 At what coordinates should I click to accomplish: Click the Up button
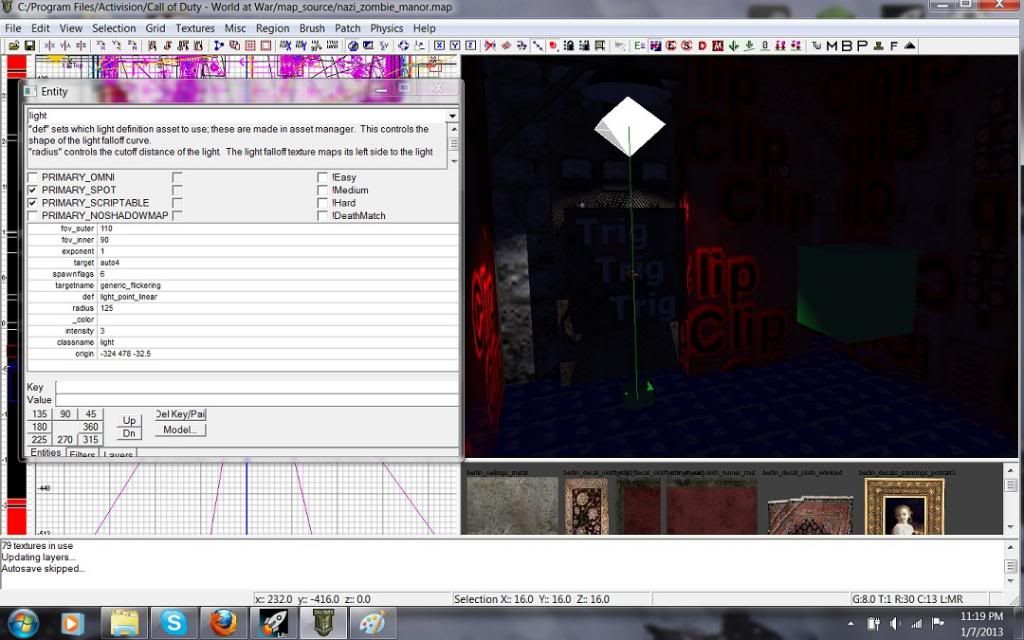point(129,421)
